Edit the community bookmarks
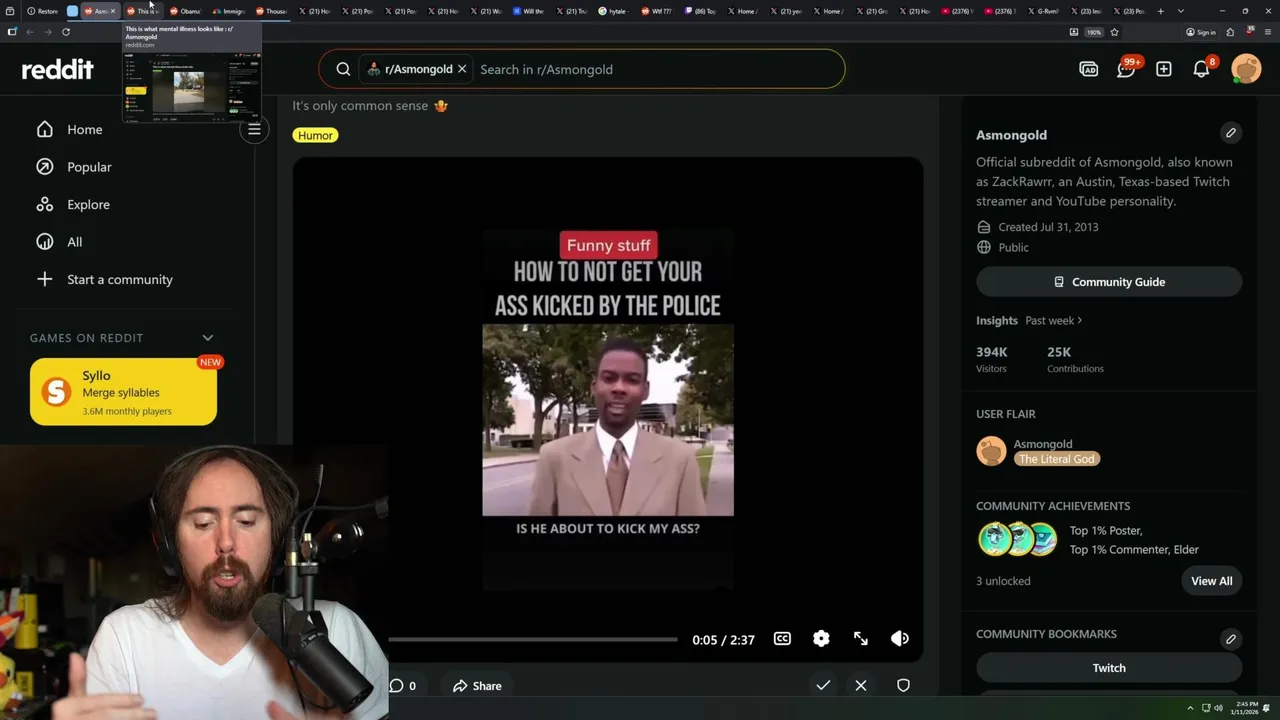This screenshot has height=720, width=1280. click(1231, 639)
